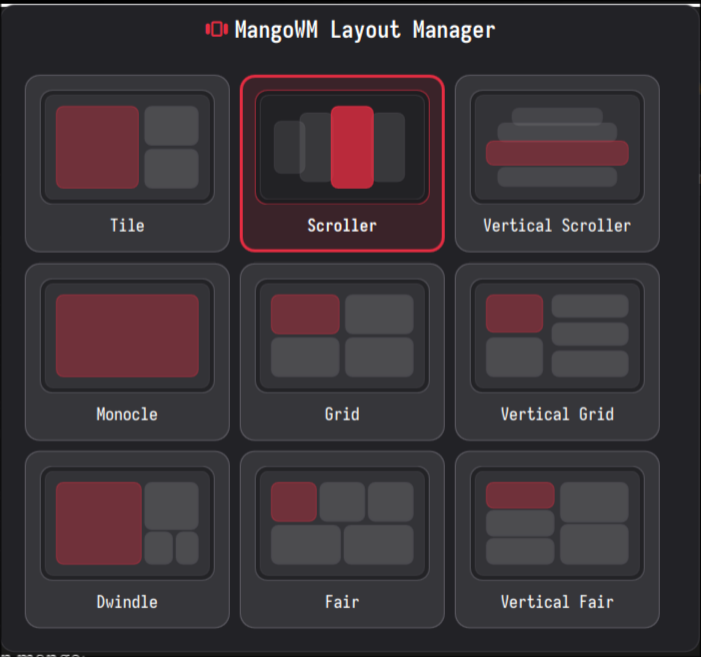Image resolution: width=701 pixels, height=657 pixels.
Task: Click the "Scroller" label
Action: click(x=342, y=225)
